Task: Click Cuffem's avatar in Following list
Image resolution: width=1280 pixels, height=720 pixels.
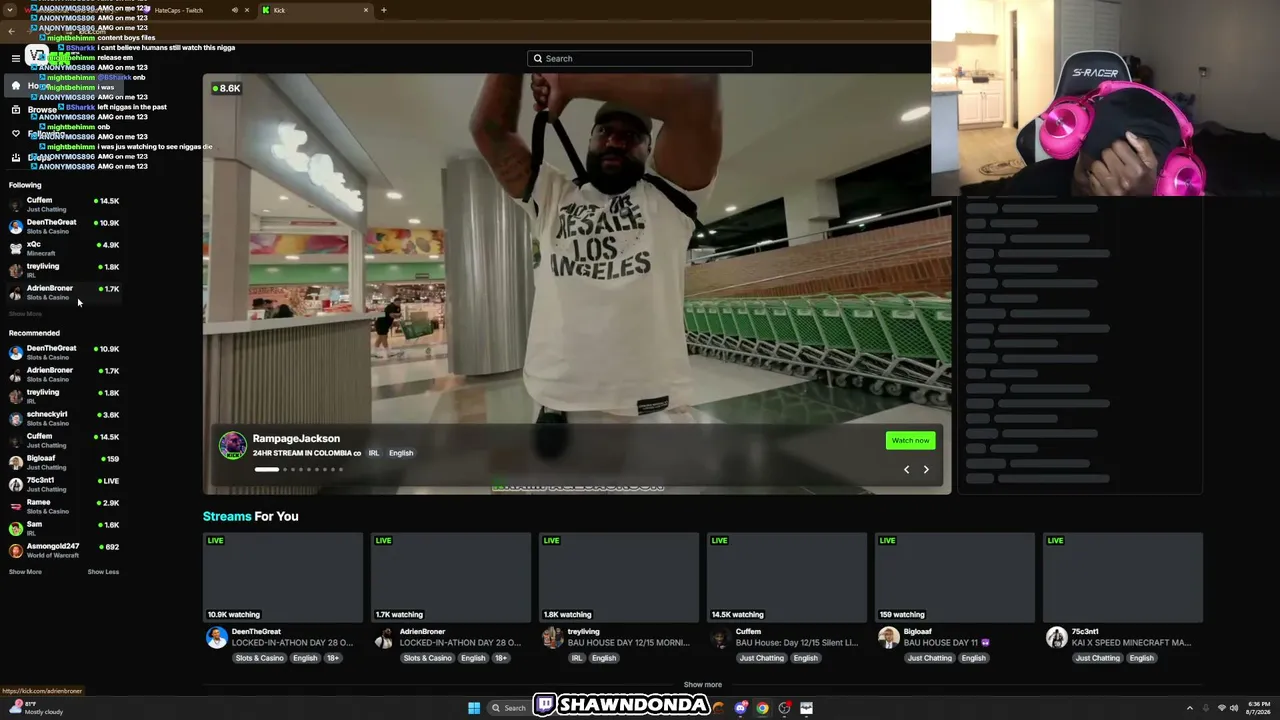Action: click(16, 205)
